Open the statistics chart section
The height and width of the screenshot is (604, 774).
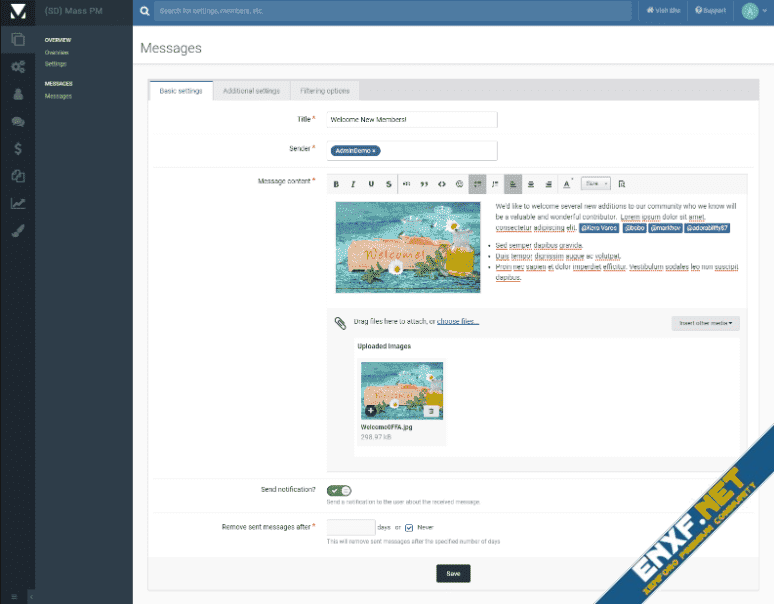tap(18, 203)
